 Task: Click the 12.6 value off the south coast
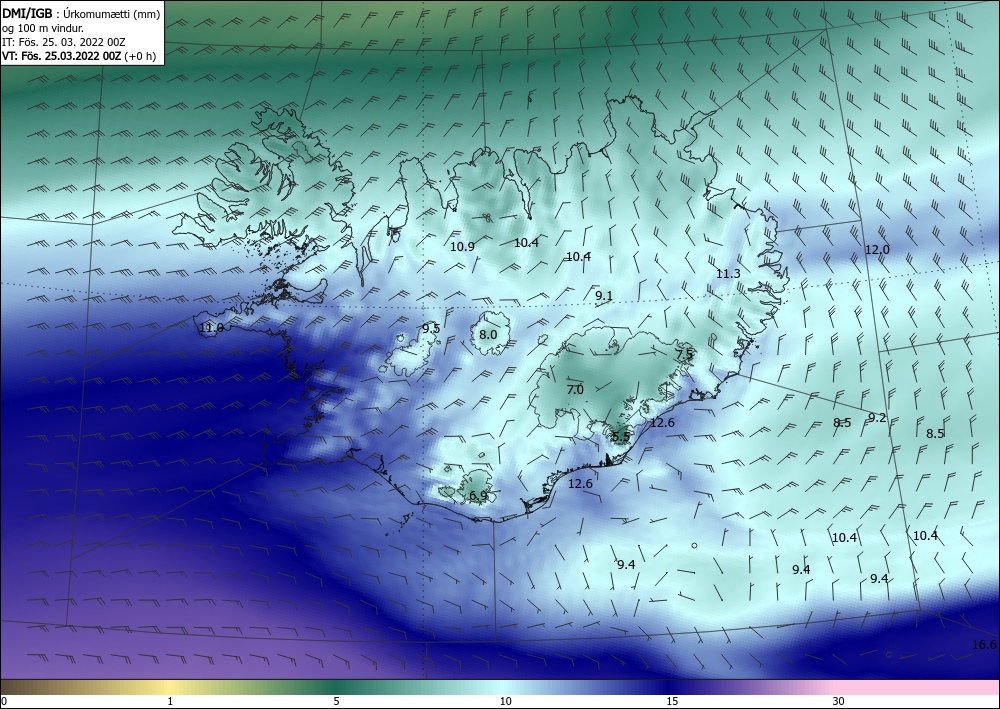pyautogui.click(x=580, y=484)
